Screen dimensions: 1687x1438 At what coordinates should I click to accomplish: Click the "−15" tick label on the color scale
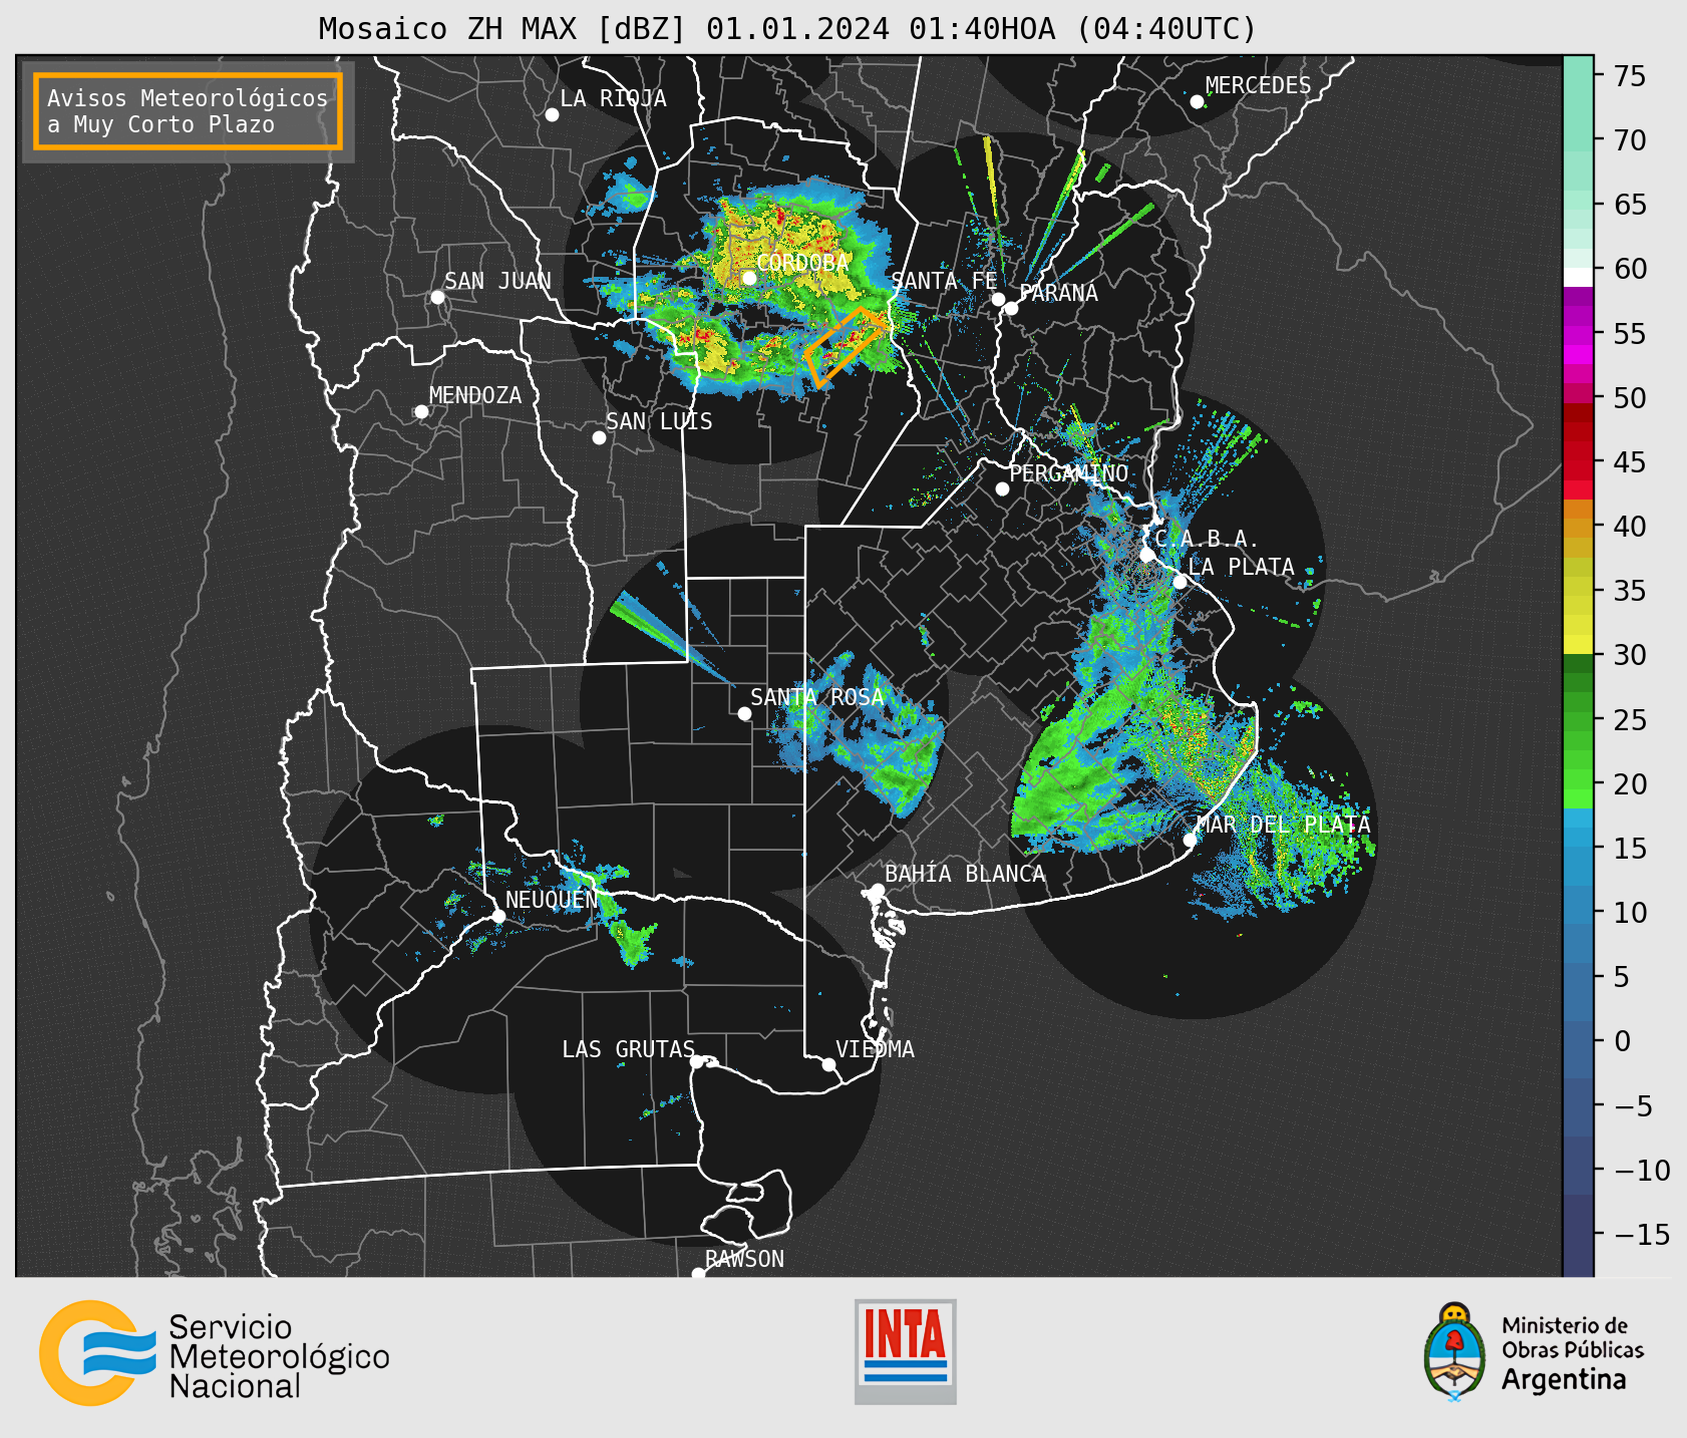(1642, 1234)
